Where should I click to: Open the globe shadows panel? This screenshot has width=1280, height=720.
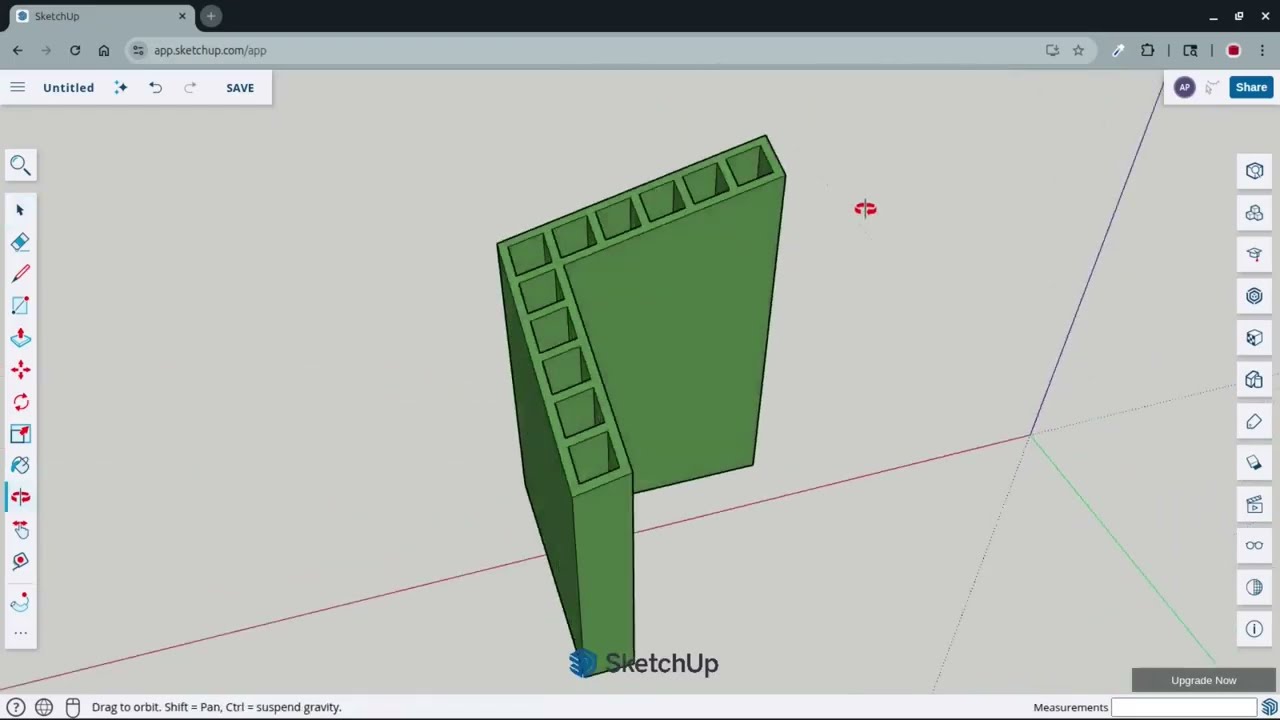tap(1254, 588)
